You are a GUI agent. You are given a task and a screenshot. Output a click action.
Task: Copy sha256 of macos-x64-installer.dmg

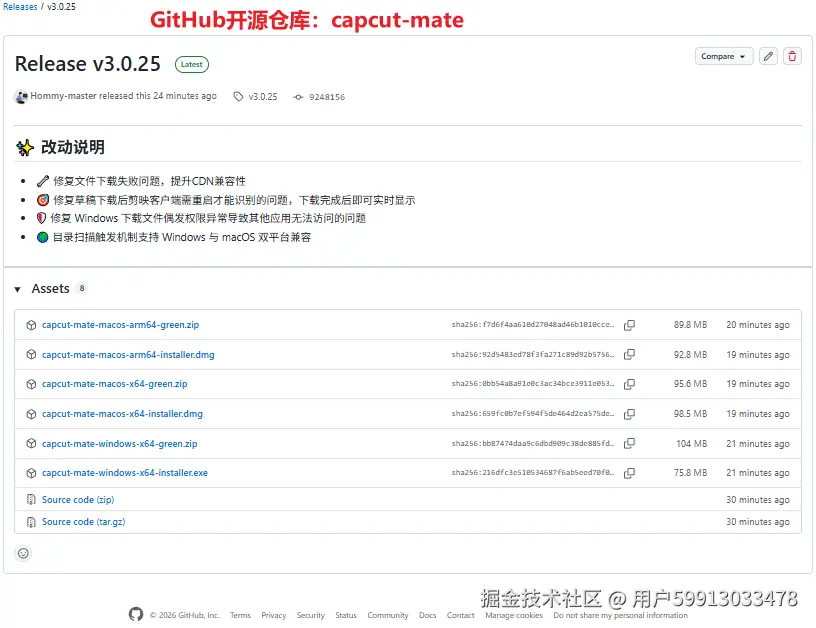click(x=629, y=414)
